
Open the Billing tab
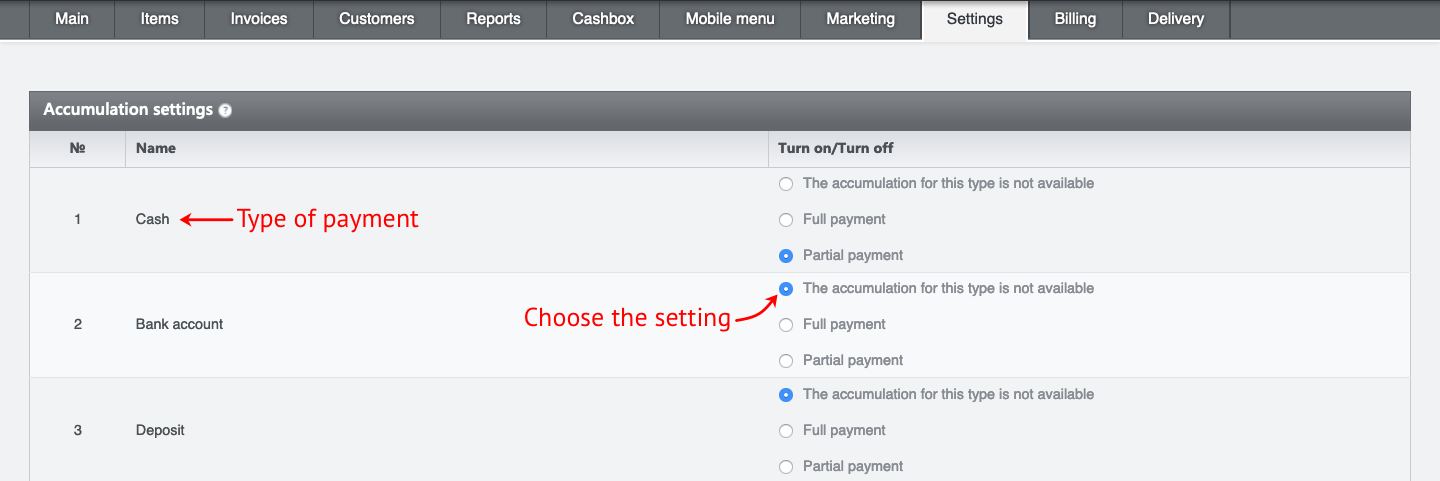[x=1075, y=19]
